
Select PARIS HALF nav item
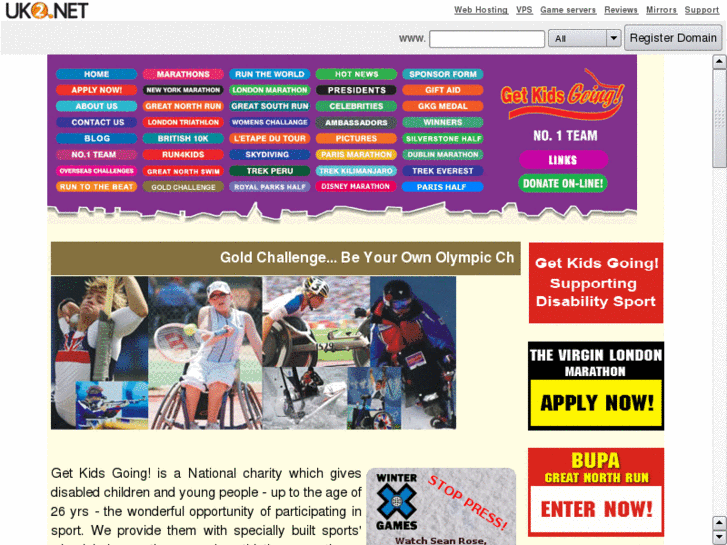click(x=443, y=187)
